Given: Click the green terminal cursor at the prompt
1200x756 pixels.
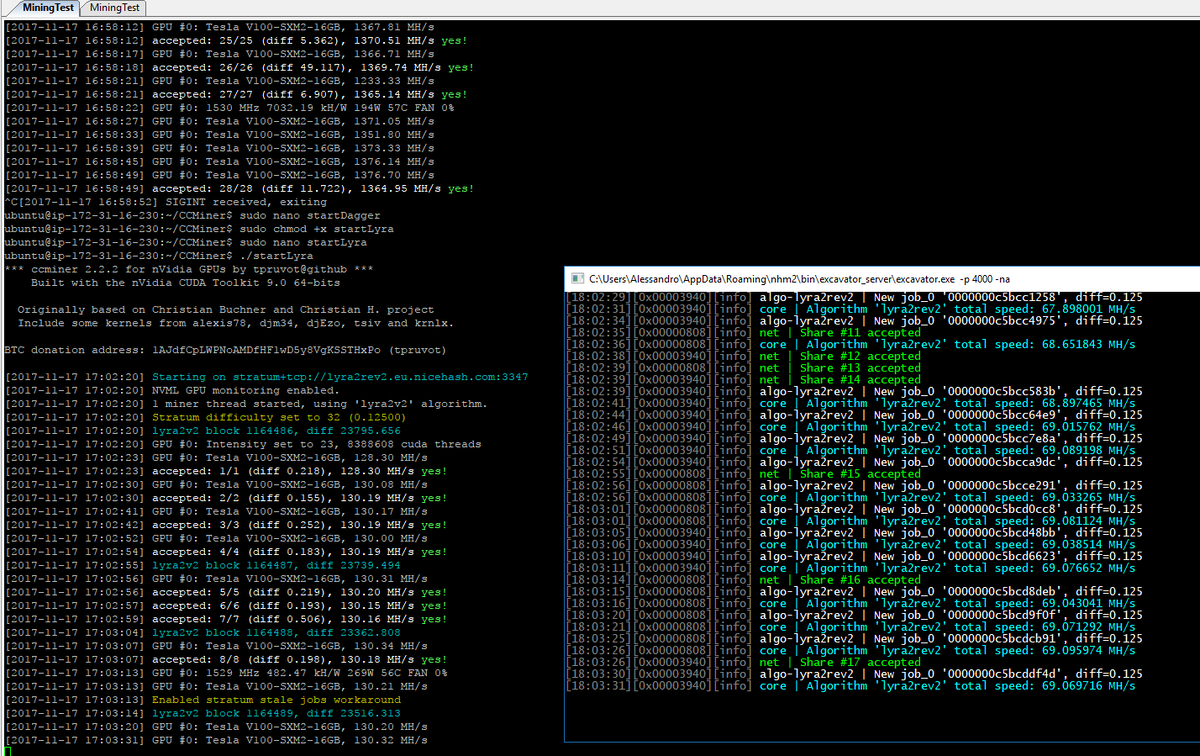Looking at the screenshot, I should click(x=7, y=752).
